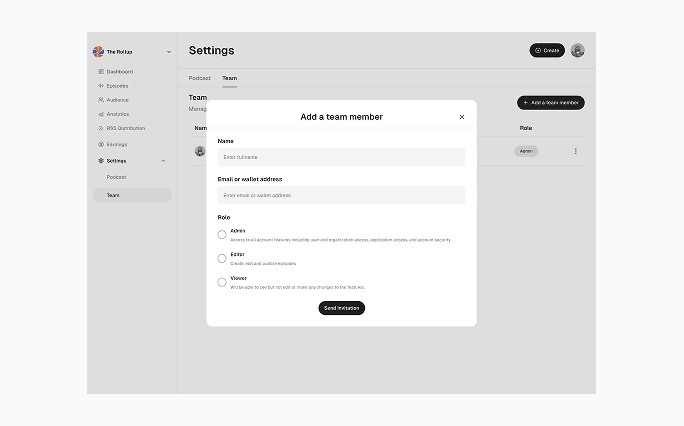This screenshot has height=426, width=684.
Task: Go to Episodes in sidebar
Action: [117, 86]
